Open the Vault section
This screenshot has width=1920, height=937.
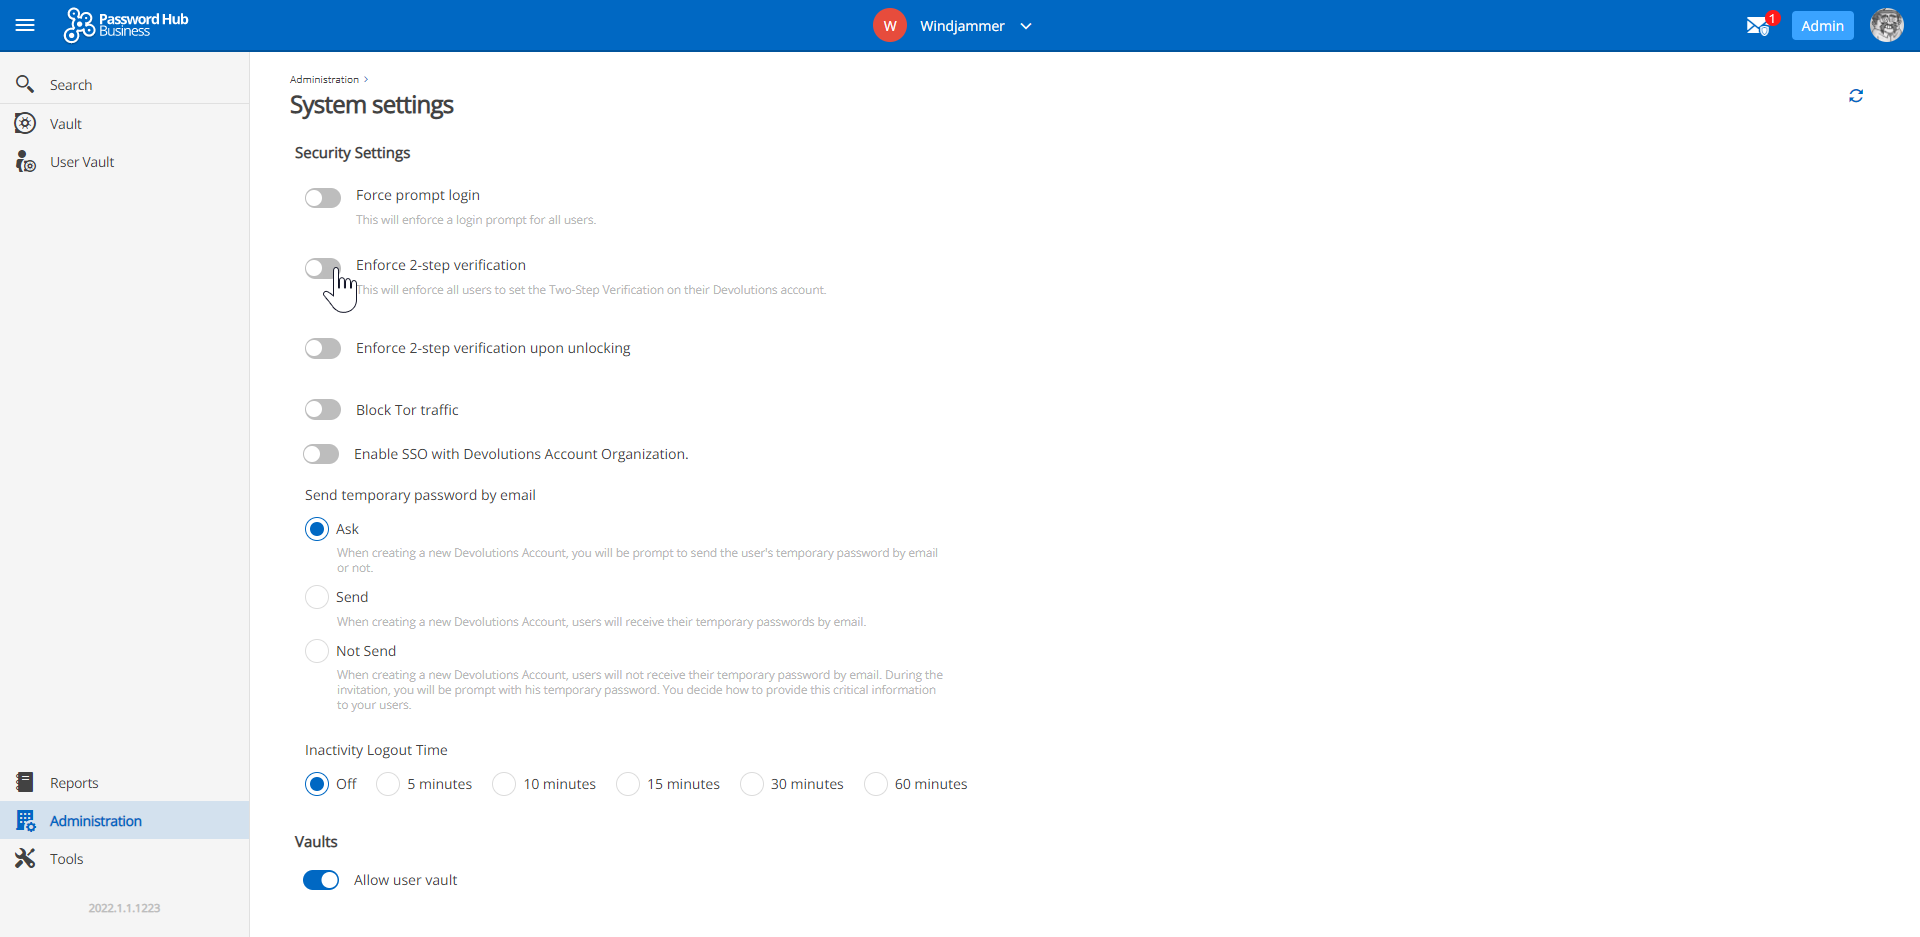[x=66, y=123]
